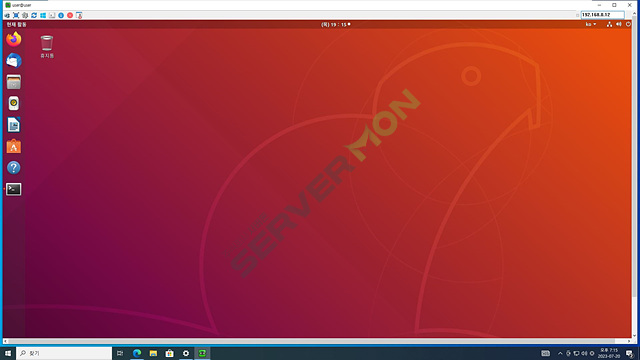Image resolution: width=640 pixels, height=360 pixels.
Task: Expand hidden system tray icons chevron
Action: 560,353
